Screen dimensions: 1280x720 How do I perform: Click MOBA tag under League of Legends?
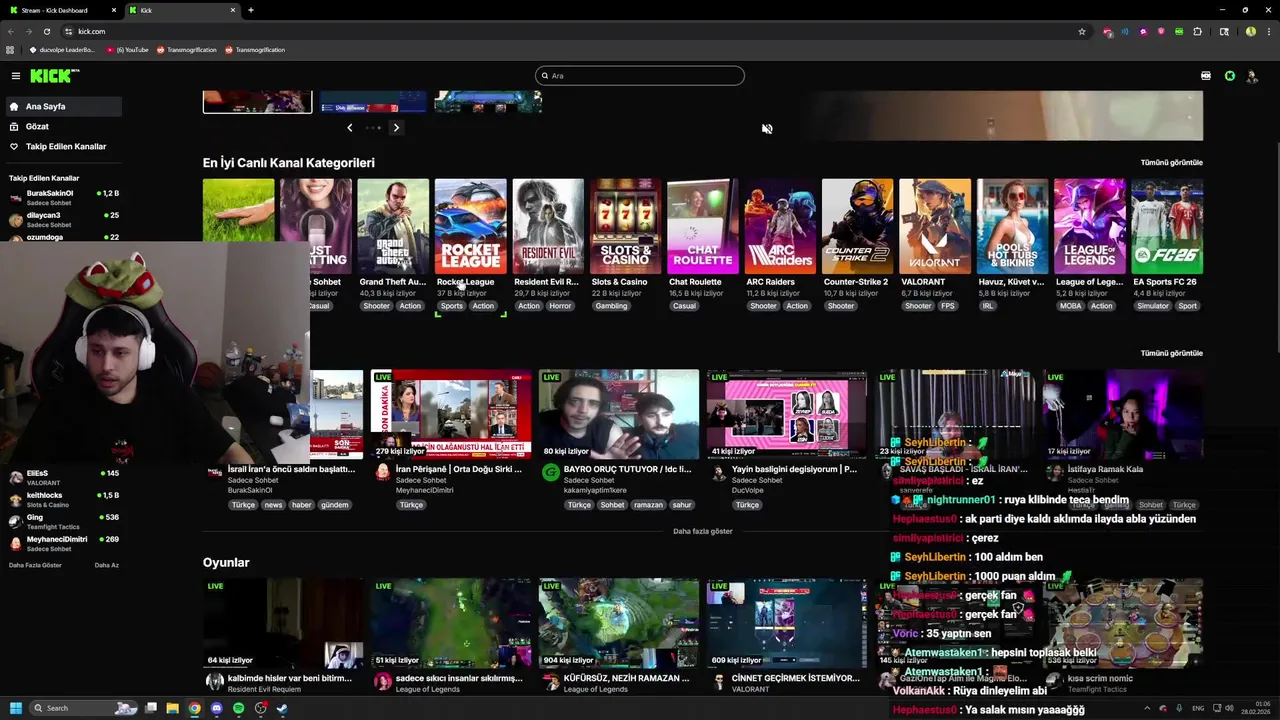(x=1071, y=306)
